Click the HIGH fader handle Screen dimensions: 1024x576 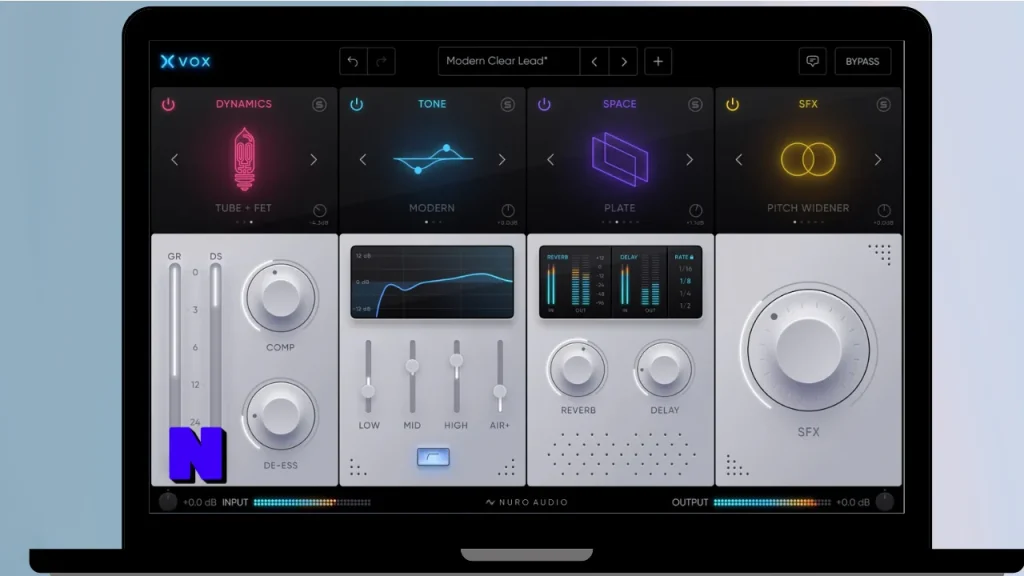[x=456, y=360]
